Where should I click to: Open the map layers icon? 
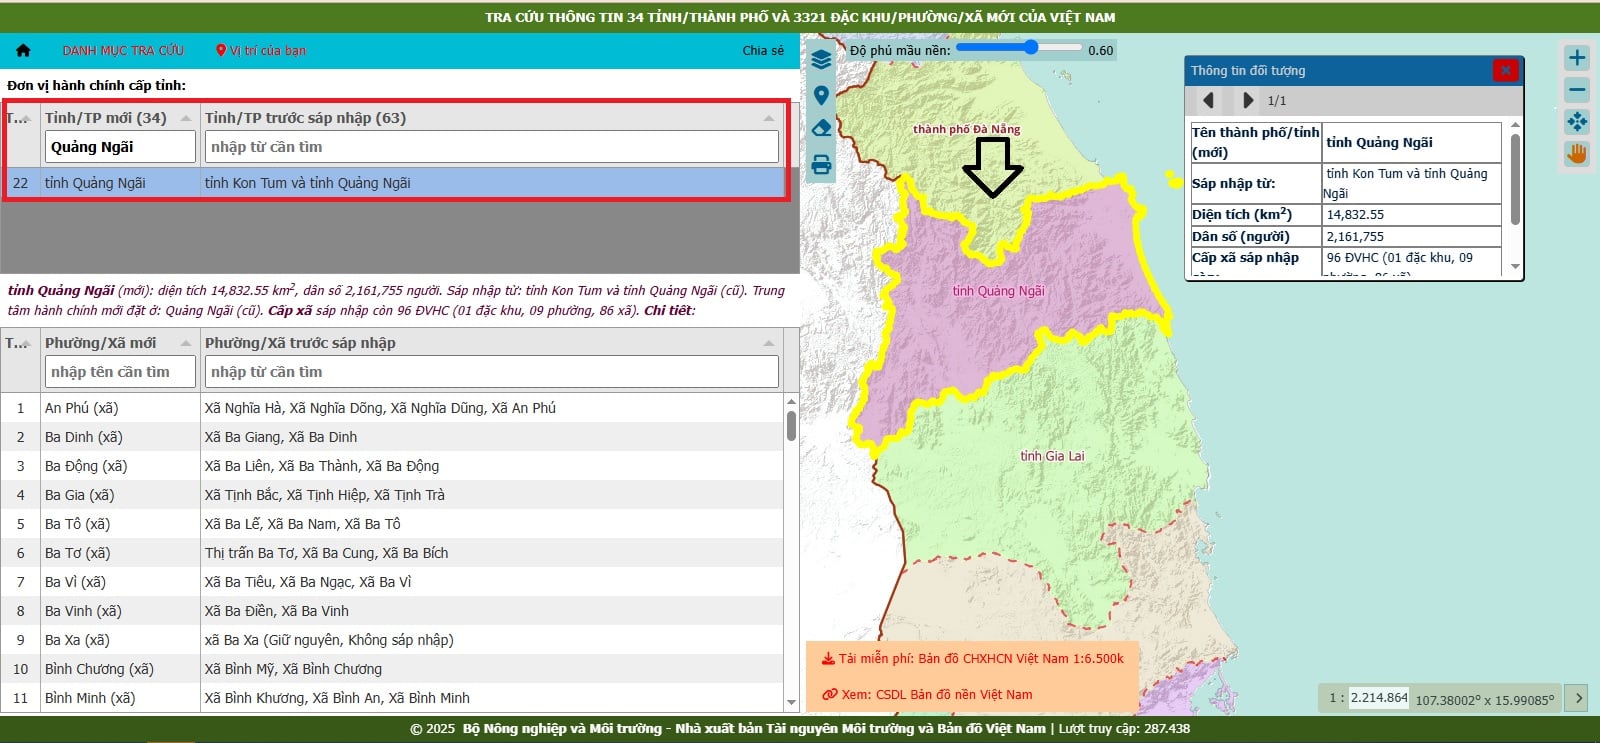click(821, 60)
